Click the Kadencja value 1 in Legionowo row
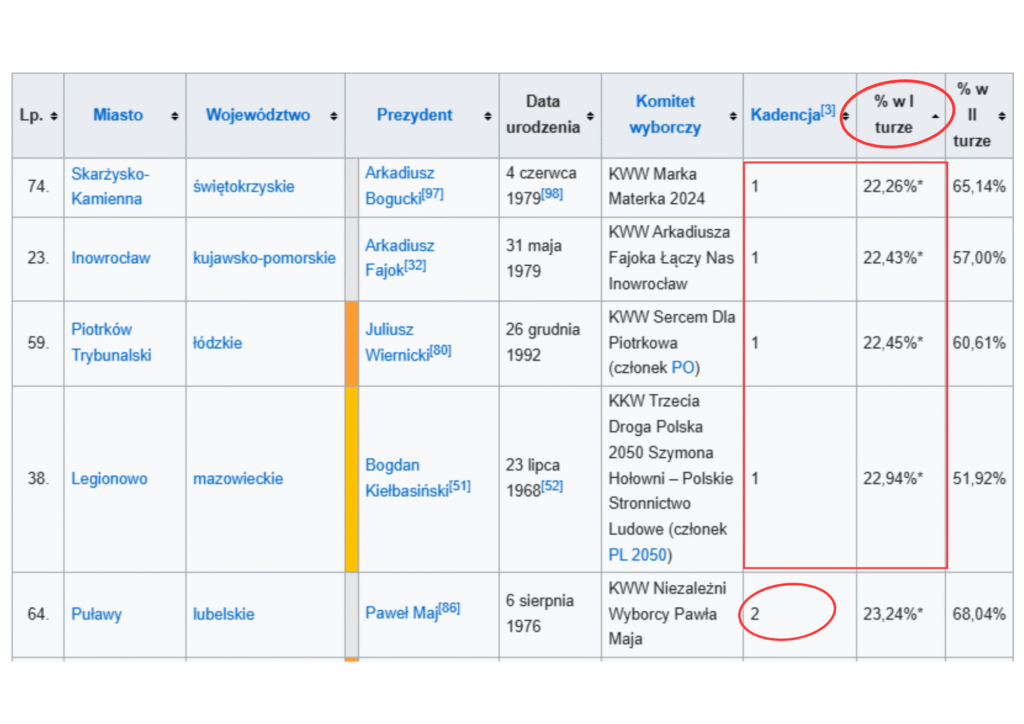The image size is (1024, 724). [755, 479]
